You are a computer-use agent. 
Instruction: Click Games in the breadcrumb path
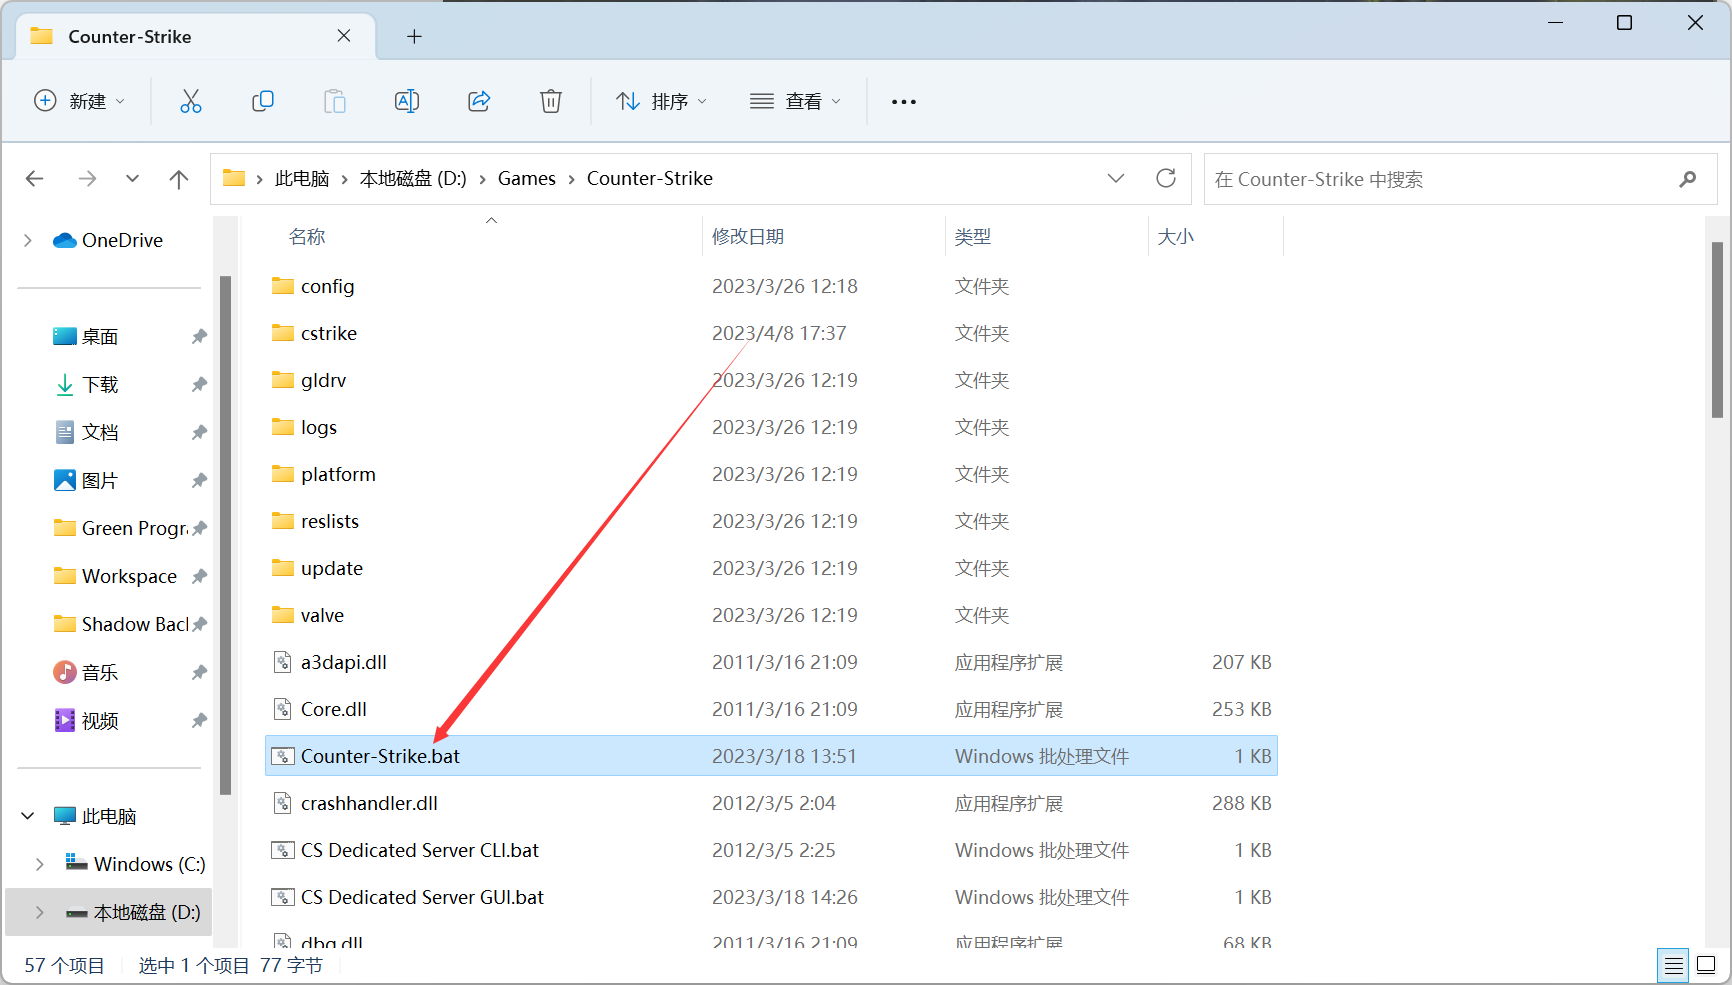[x=526, y=179]
